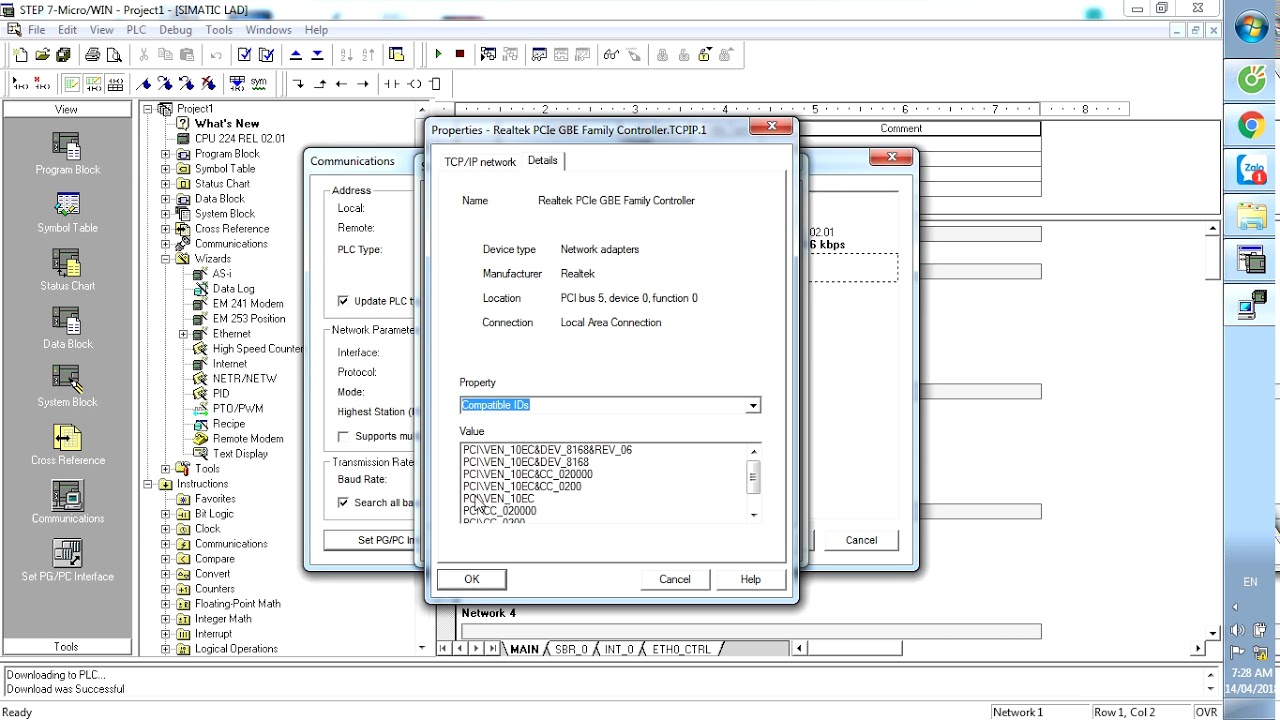This screenshot has height=720, width=1280.
Task: Select the CPU 224 REL 02.01 tree item
Action: [x=239, y=139]
